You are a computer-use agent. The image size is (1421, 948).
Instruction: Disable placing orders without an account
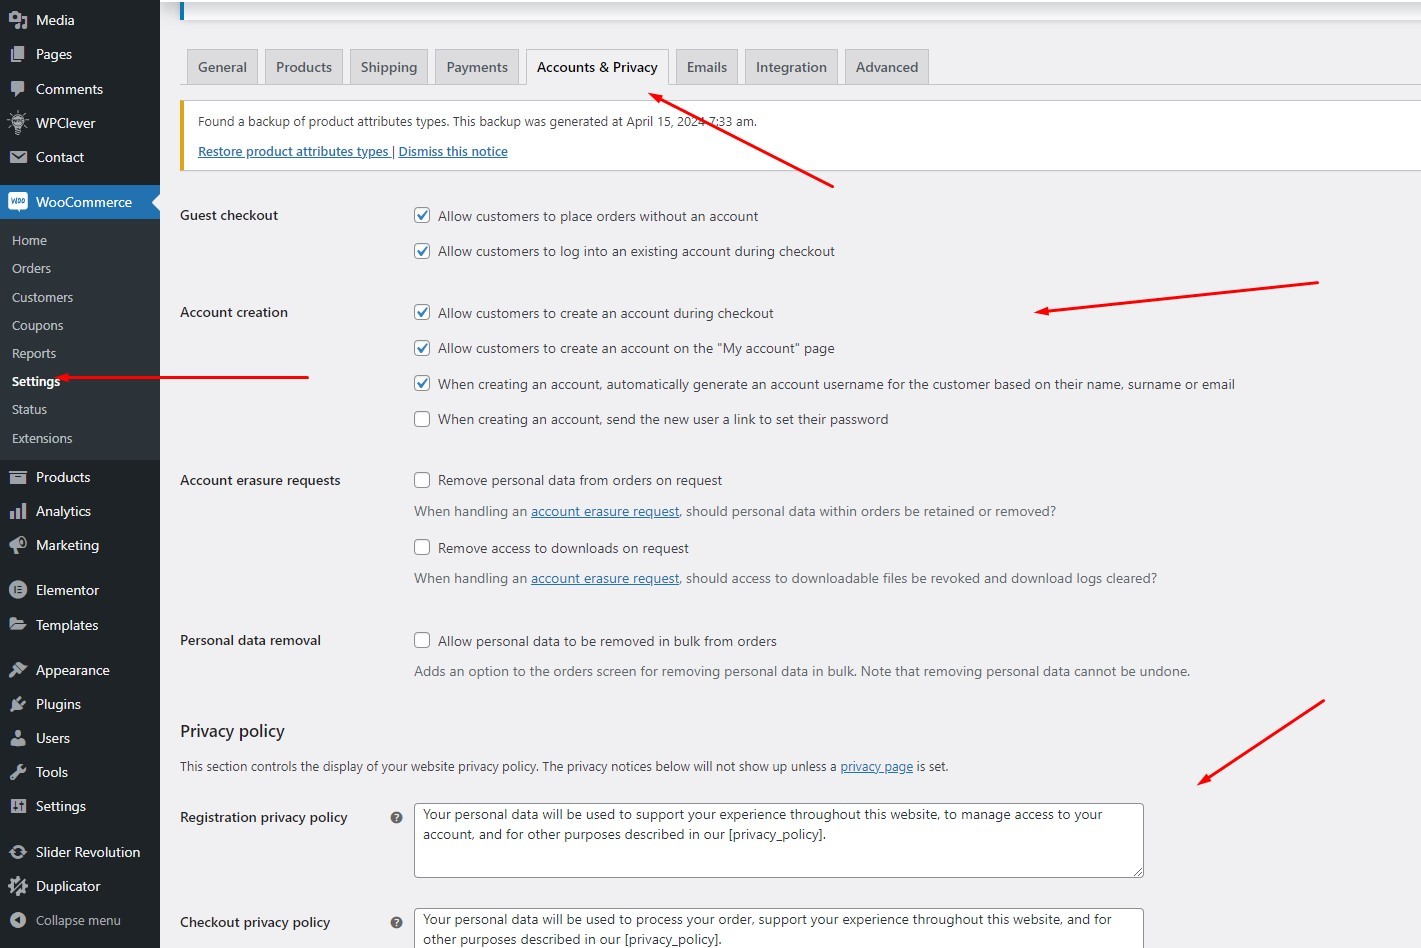pos(422,216)
